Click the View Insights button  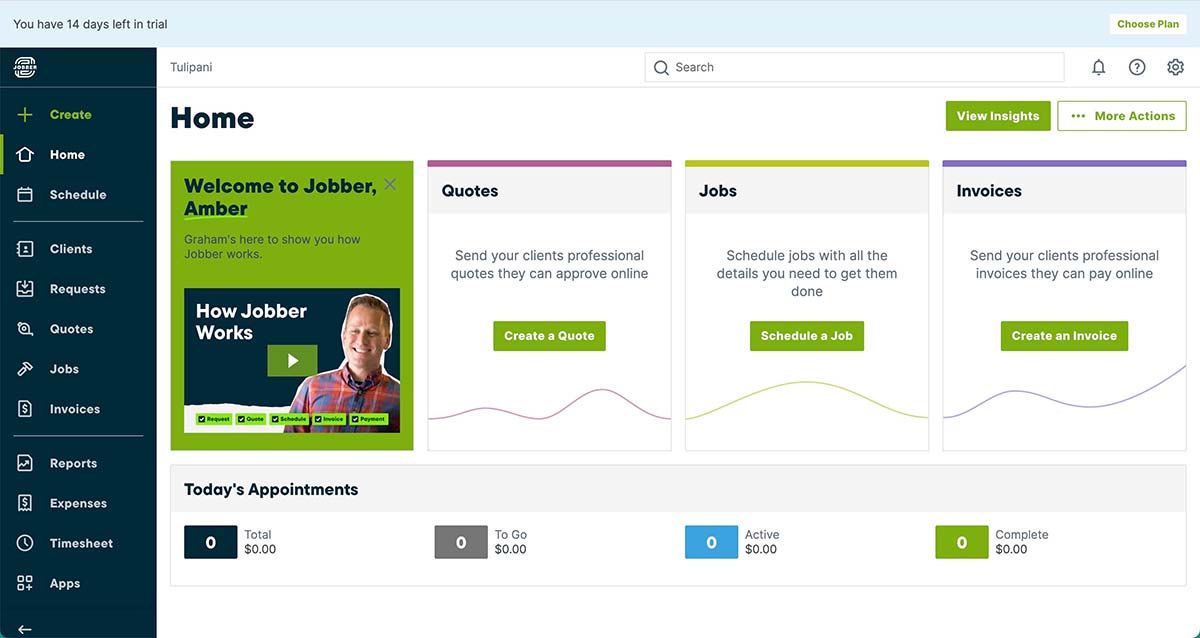[997, 115]
